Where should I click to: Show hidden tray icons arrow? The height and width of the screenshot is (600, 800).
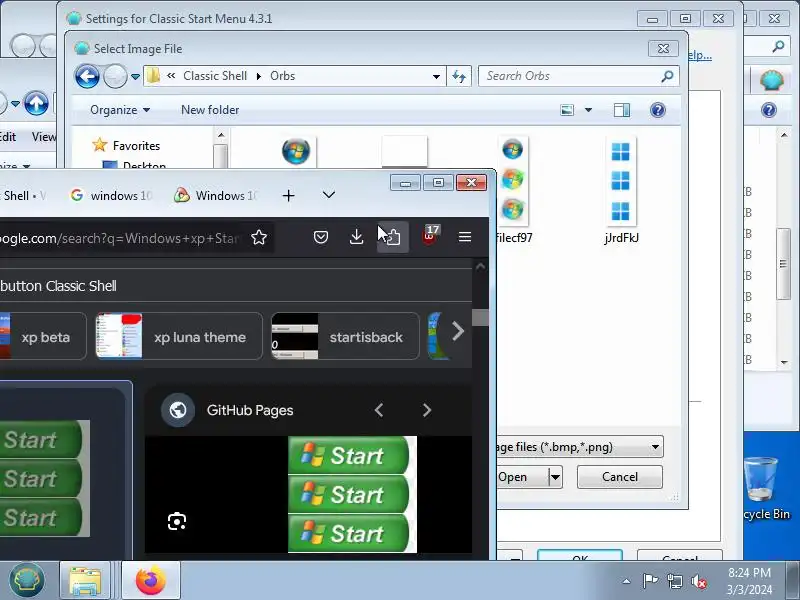coord(627,581)
